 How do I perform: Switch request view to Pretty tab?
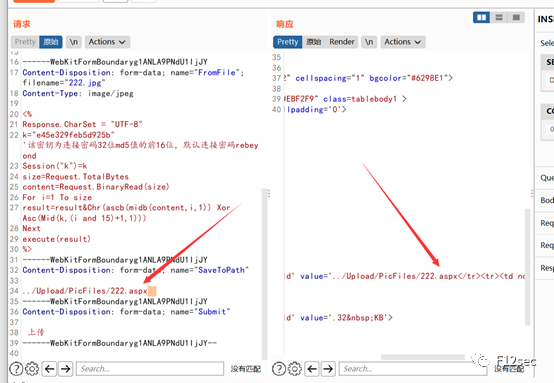click(25, 42)
